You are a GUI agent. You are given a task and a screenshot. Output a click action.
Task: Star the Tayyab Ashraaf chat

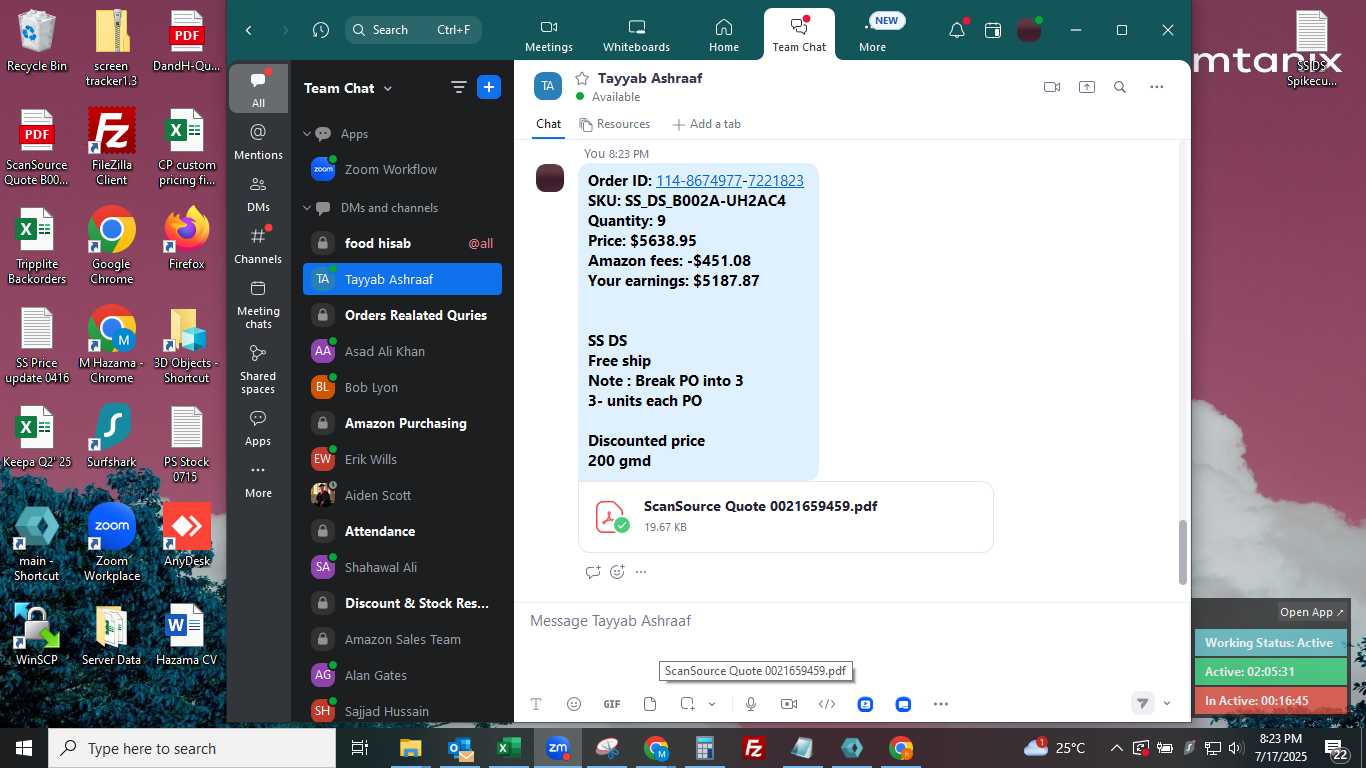(x=582, y=78)
